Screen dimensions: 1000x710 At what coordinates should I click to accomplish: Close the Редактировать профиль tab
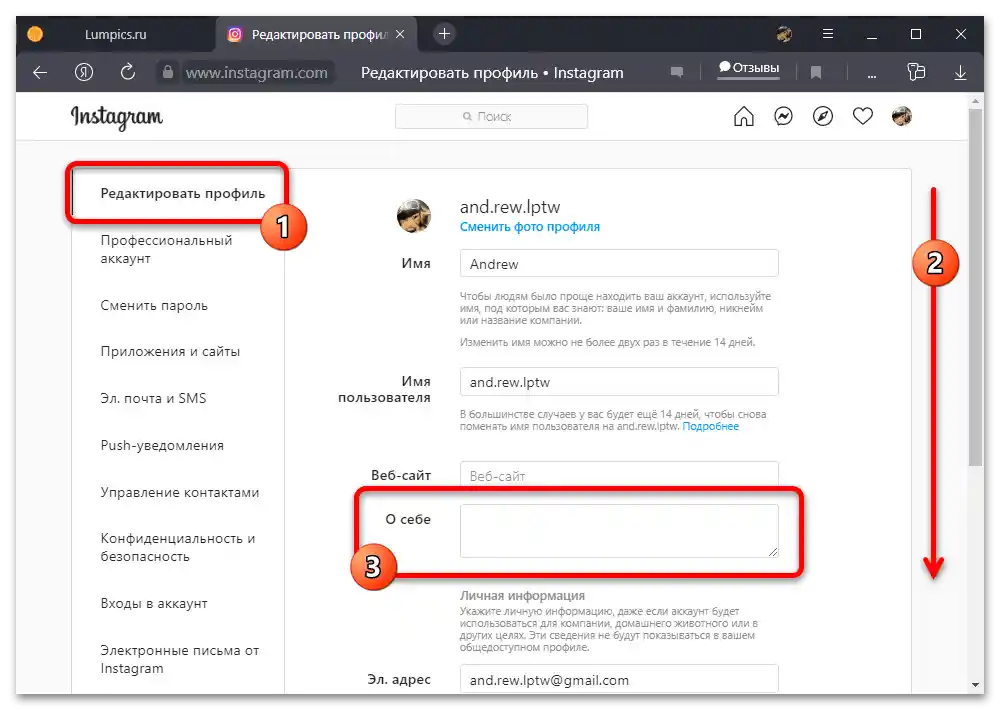pos(400,34)
